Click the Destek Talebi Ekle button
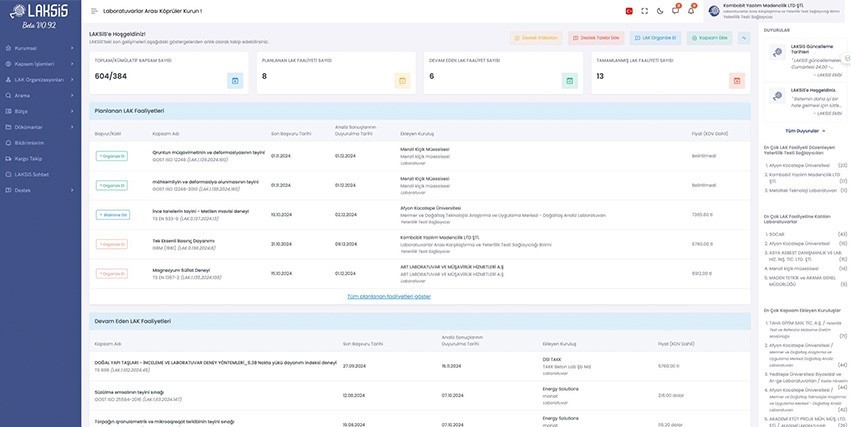Image resolution: width=851 pixels, height=427 pixels. click(596, 38)
